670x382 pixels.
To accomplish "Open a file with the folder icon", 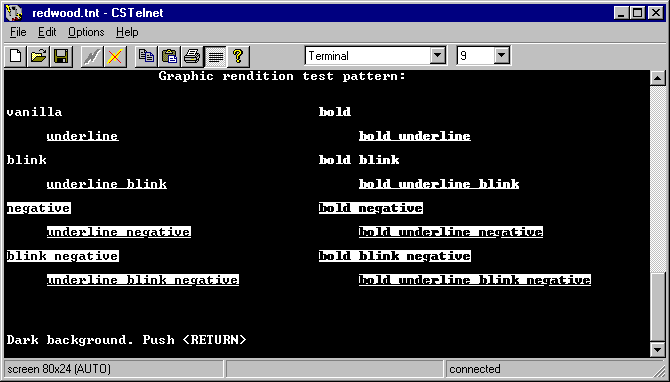I will [38, 56].
